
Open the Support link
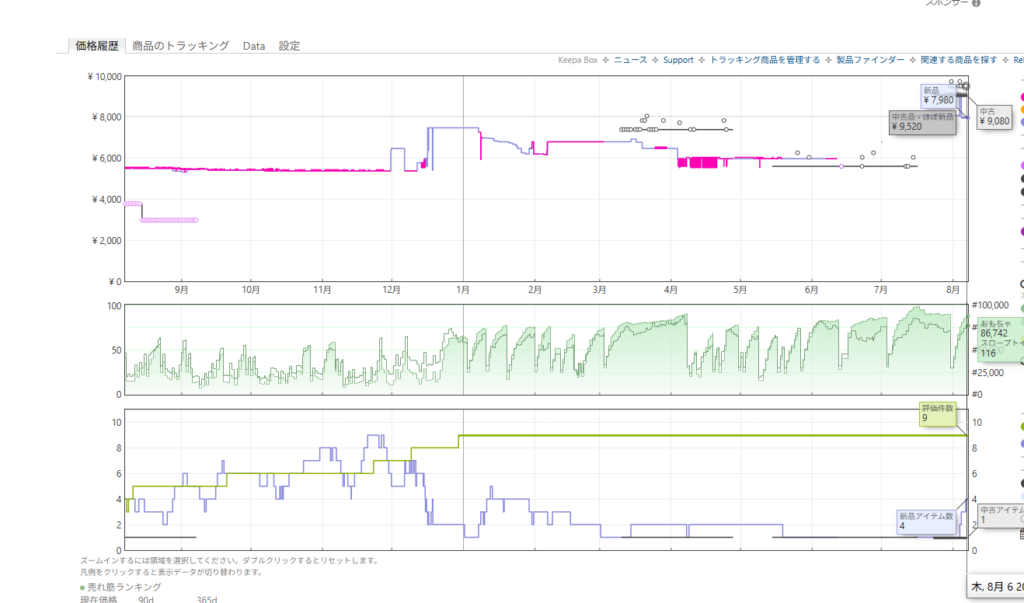pyautogui.click(x=678, y=59)
